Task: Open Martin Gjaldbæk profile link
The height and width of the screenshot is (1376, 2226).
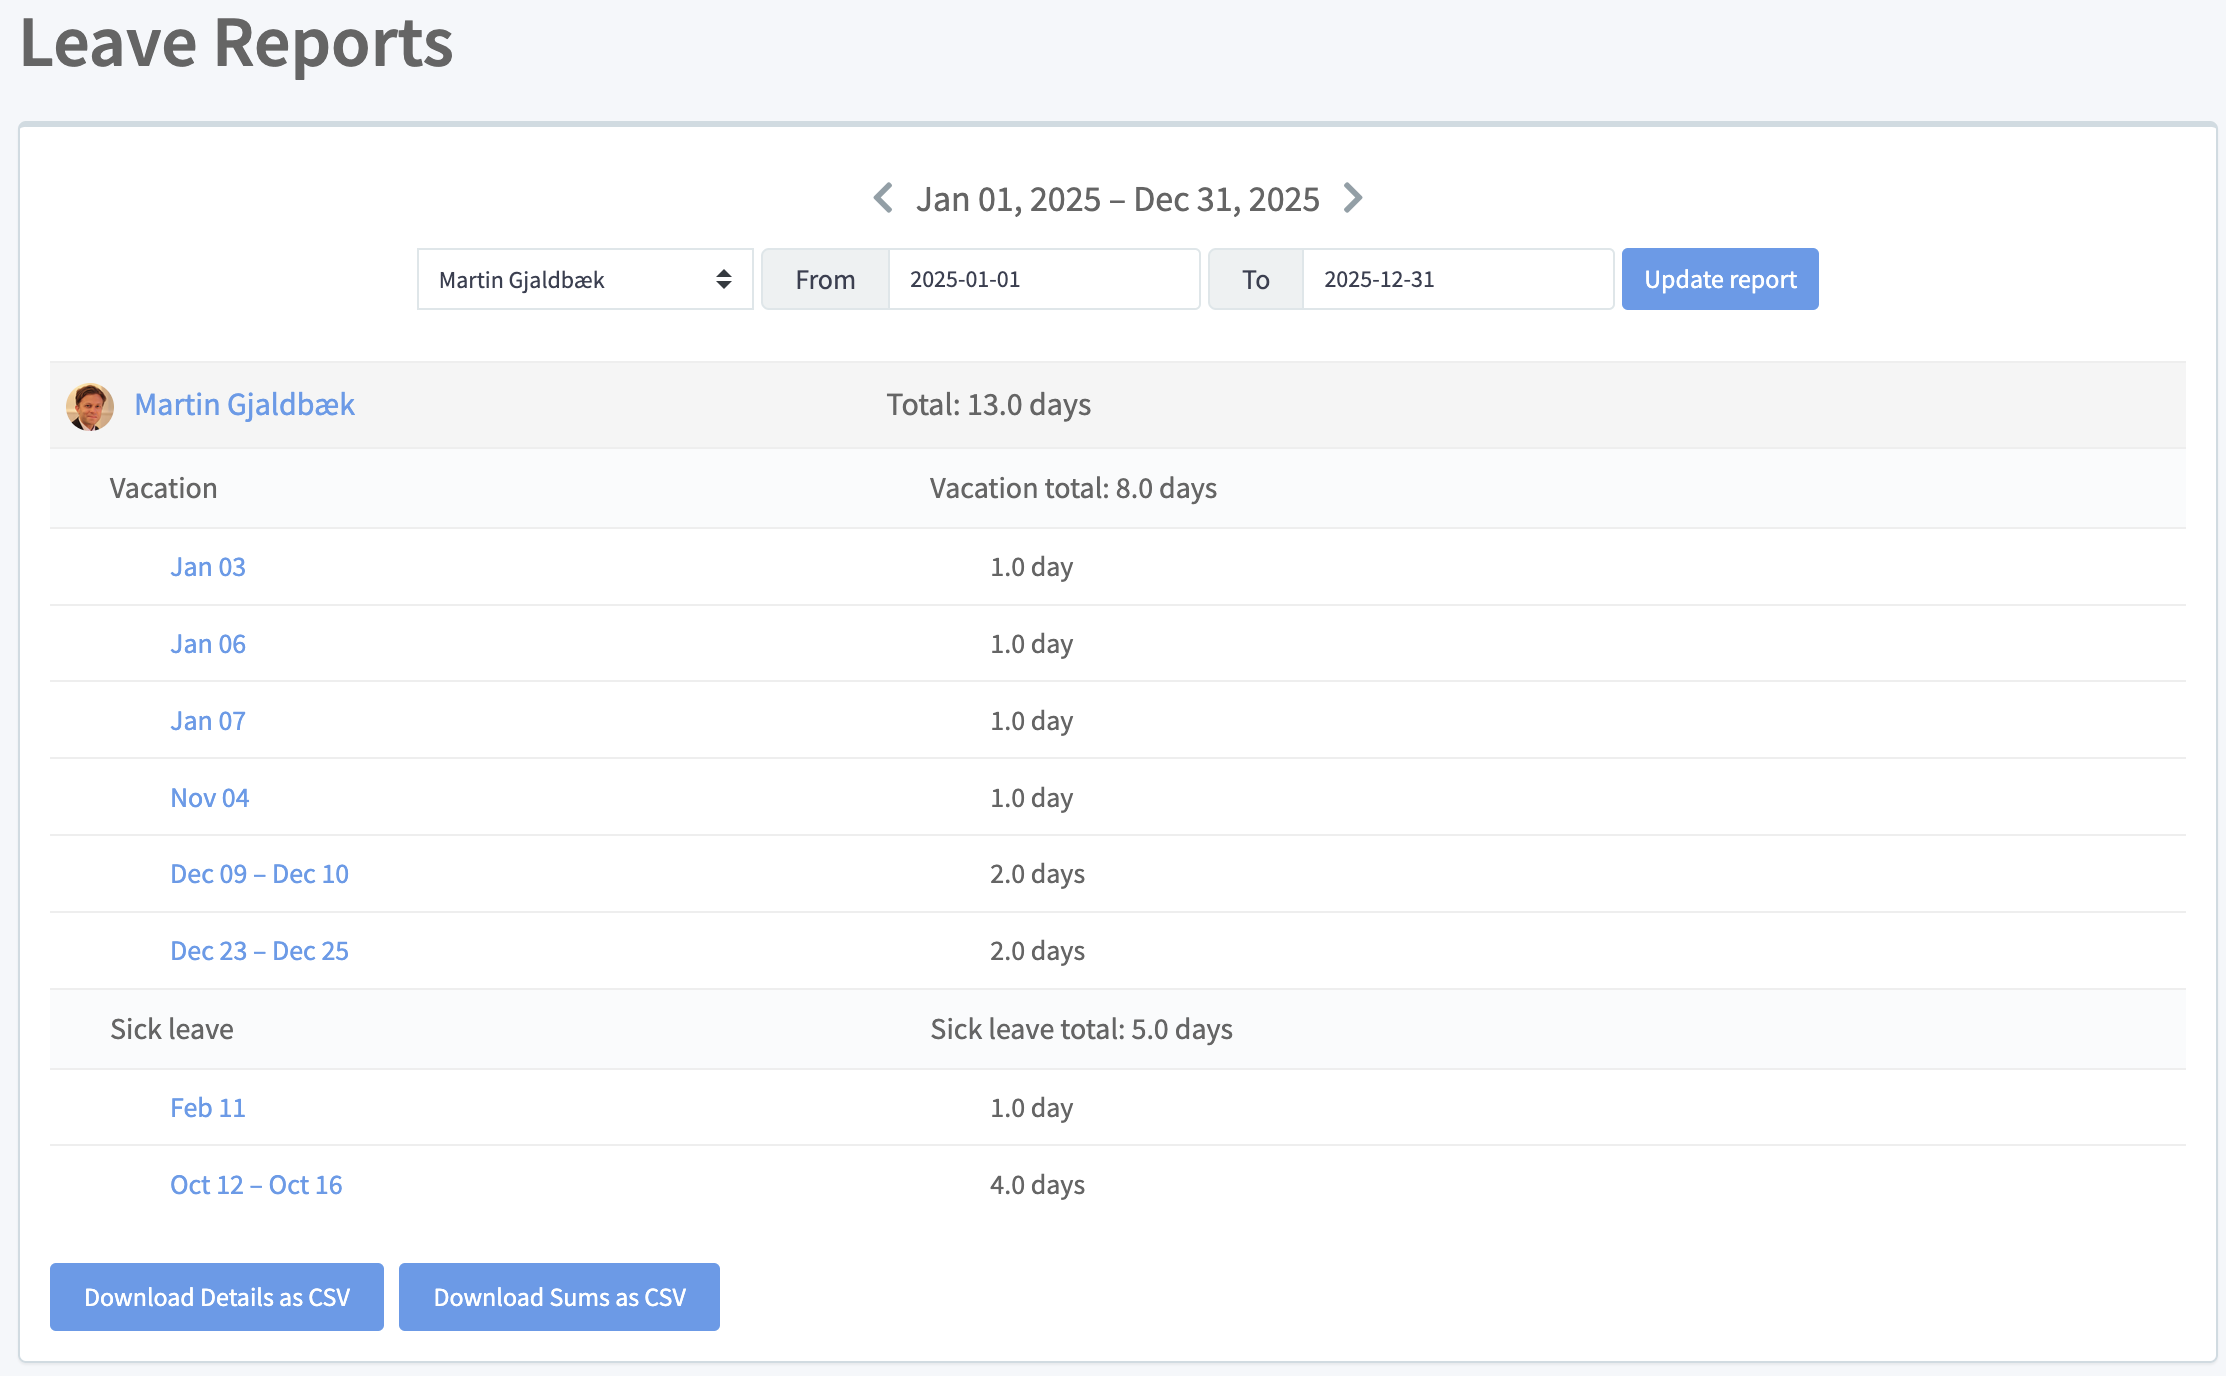Action: (x=244, y=405)
